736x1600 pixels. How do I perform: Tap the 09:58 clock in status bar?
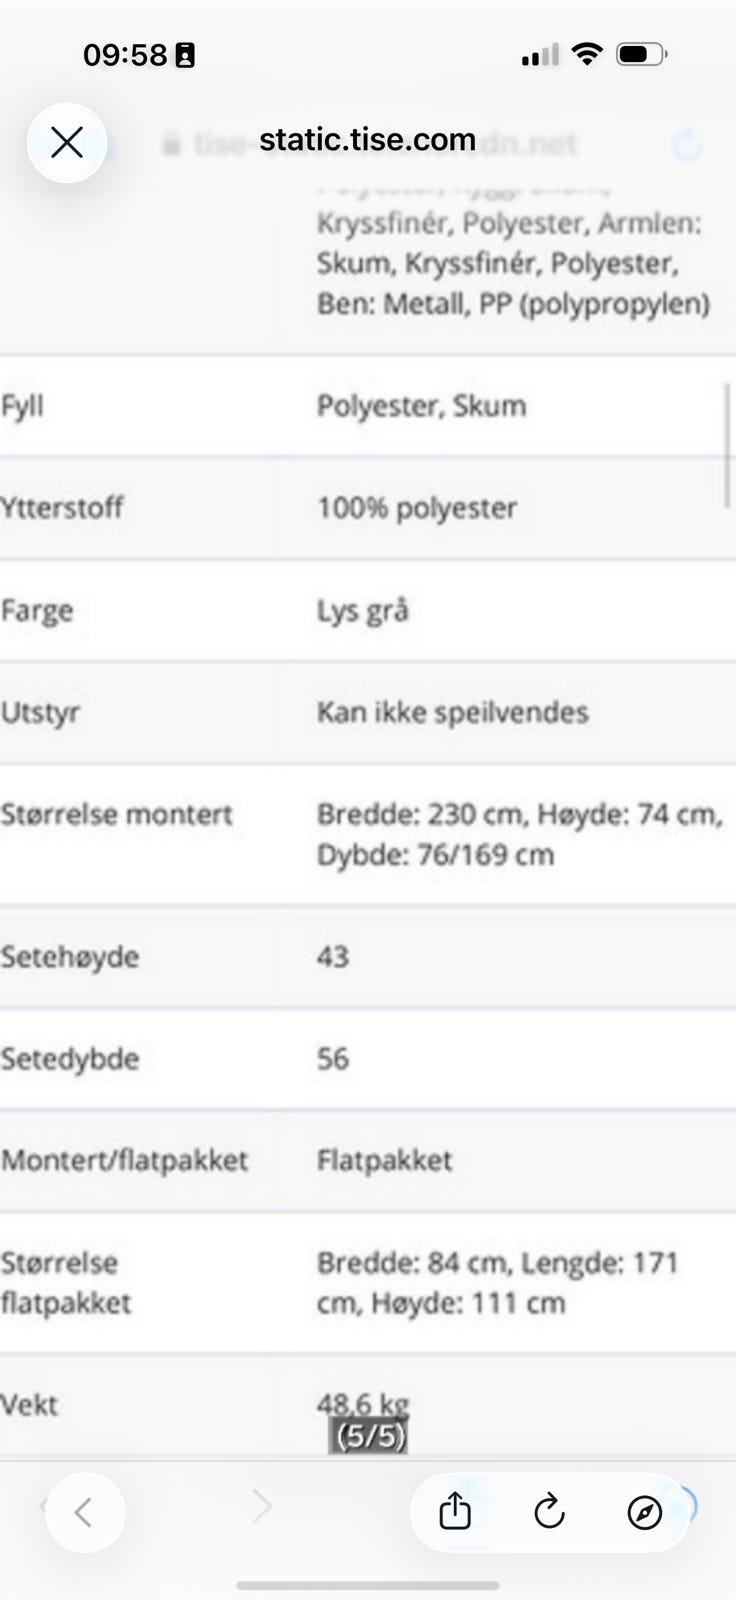click(x=125, y=55)
